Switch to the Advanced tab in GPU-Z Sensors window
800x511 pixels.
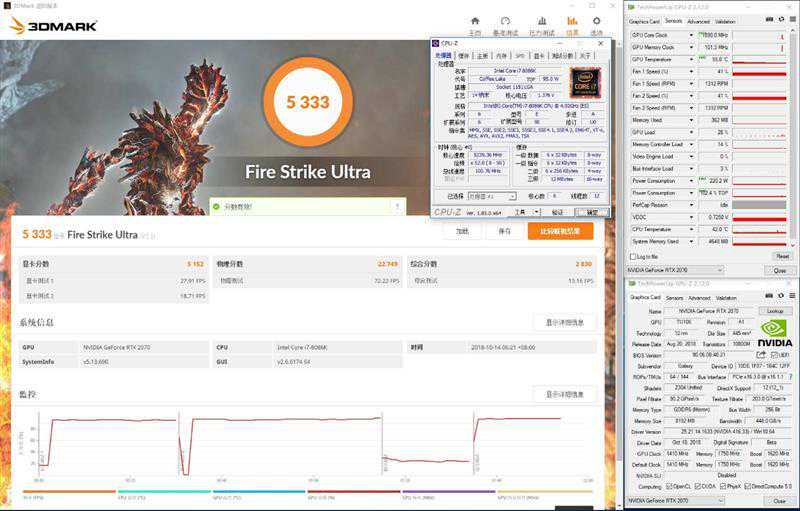click(x=697, y=21)
